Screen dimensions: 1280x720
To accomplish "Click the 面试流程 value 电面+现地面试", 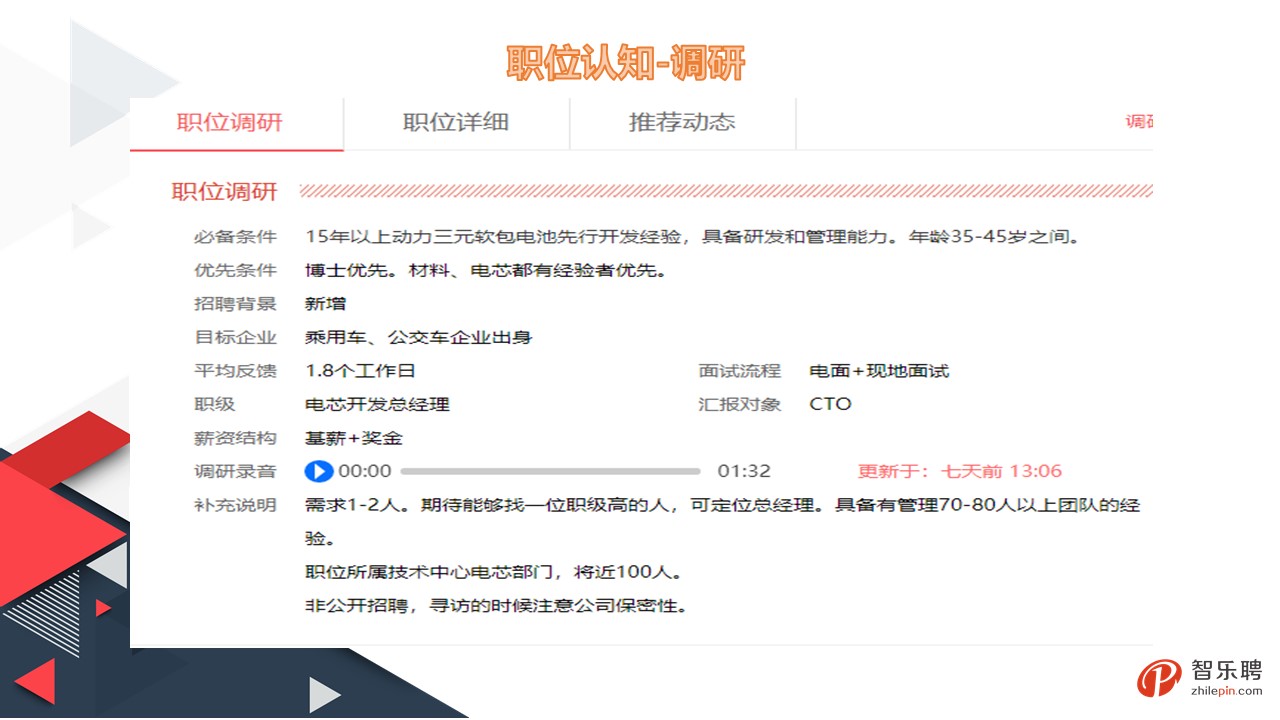I will point(879,371).
